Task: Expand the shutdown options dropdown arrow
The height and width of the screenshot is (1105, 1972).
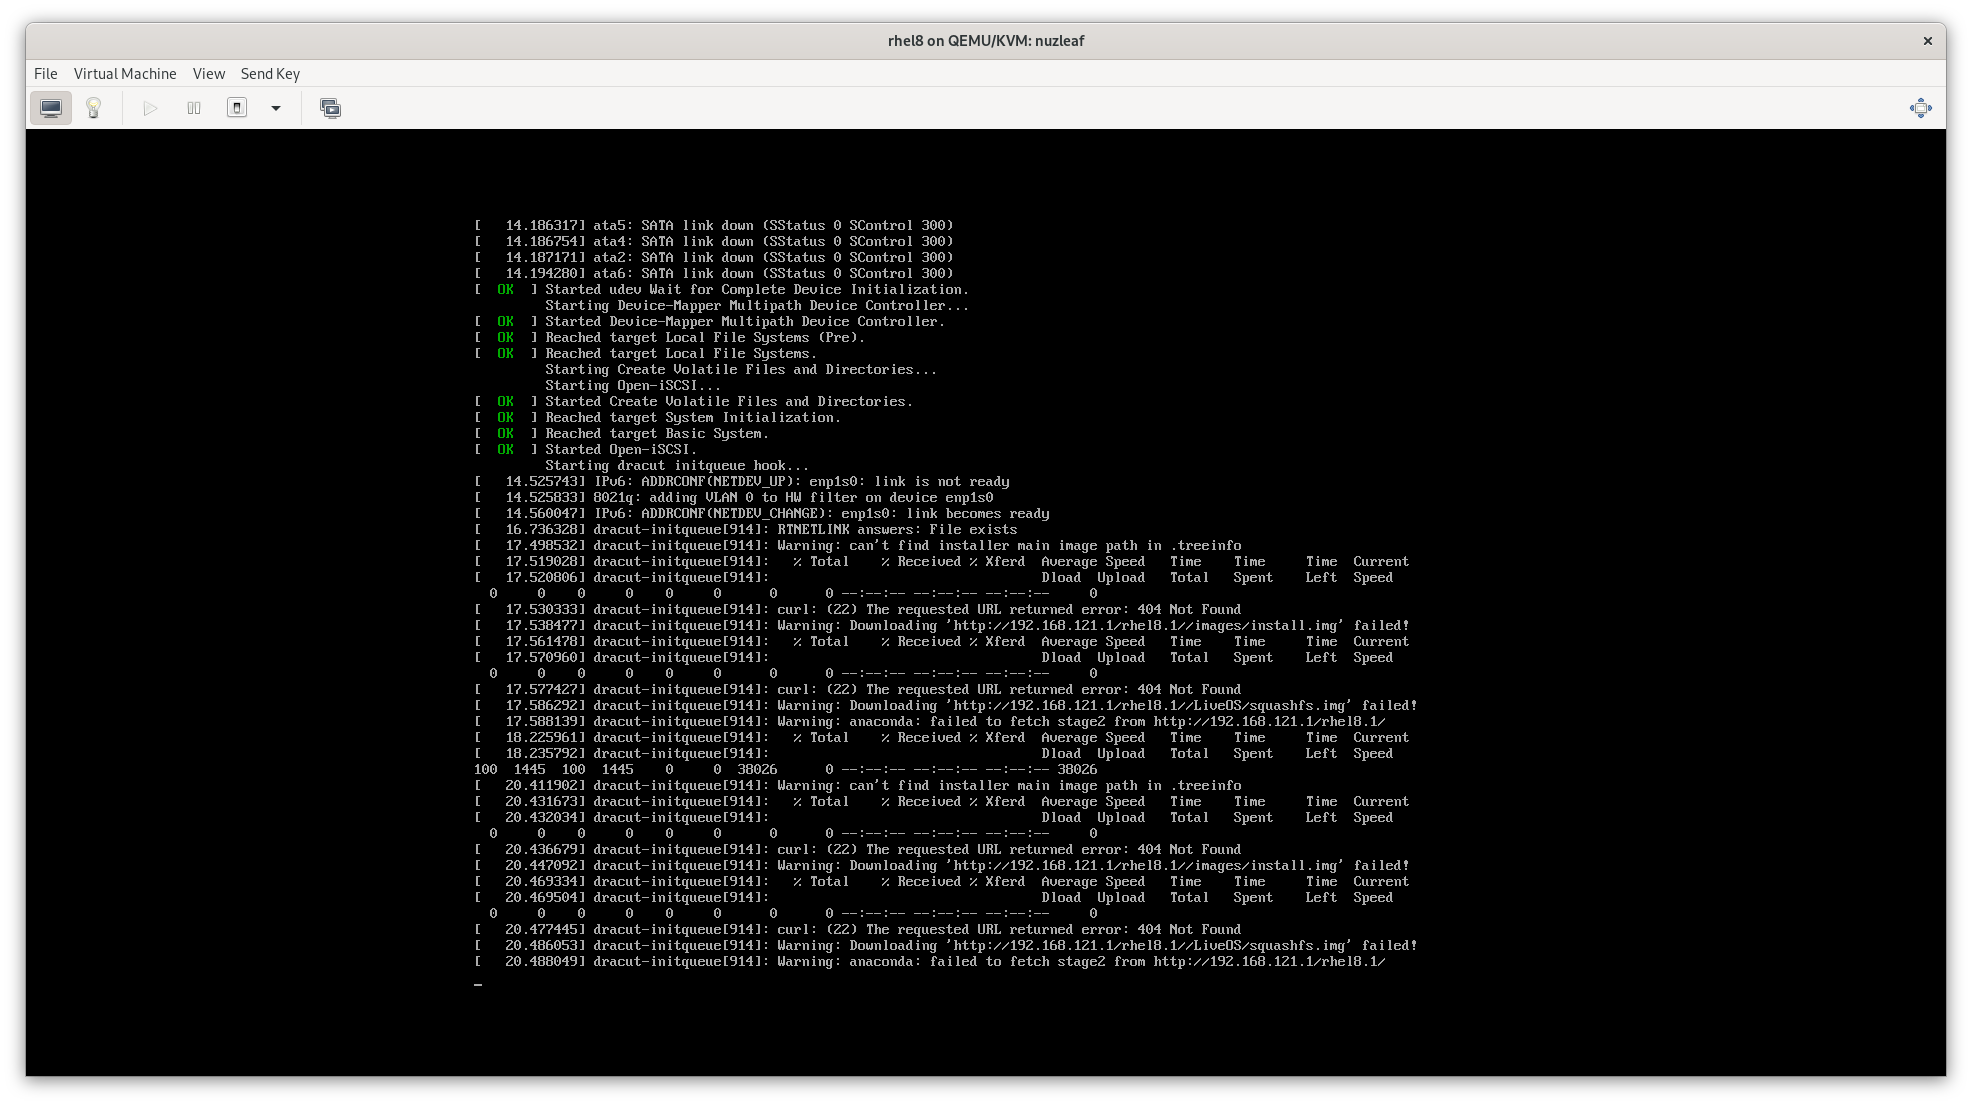Action: click(276, 108)
